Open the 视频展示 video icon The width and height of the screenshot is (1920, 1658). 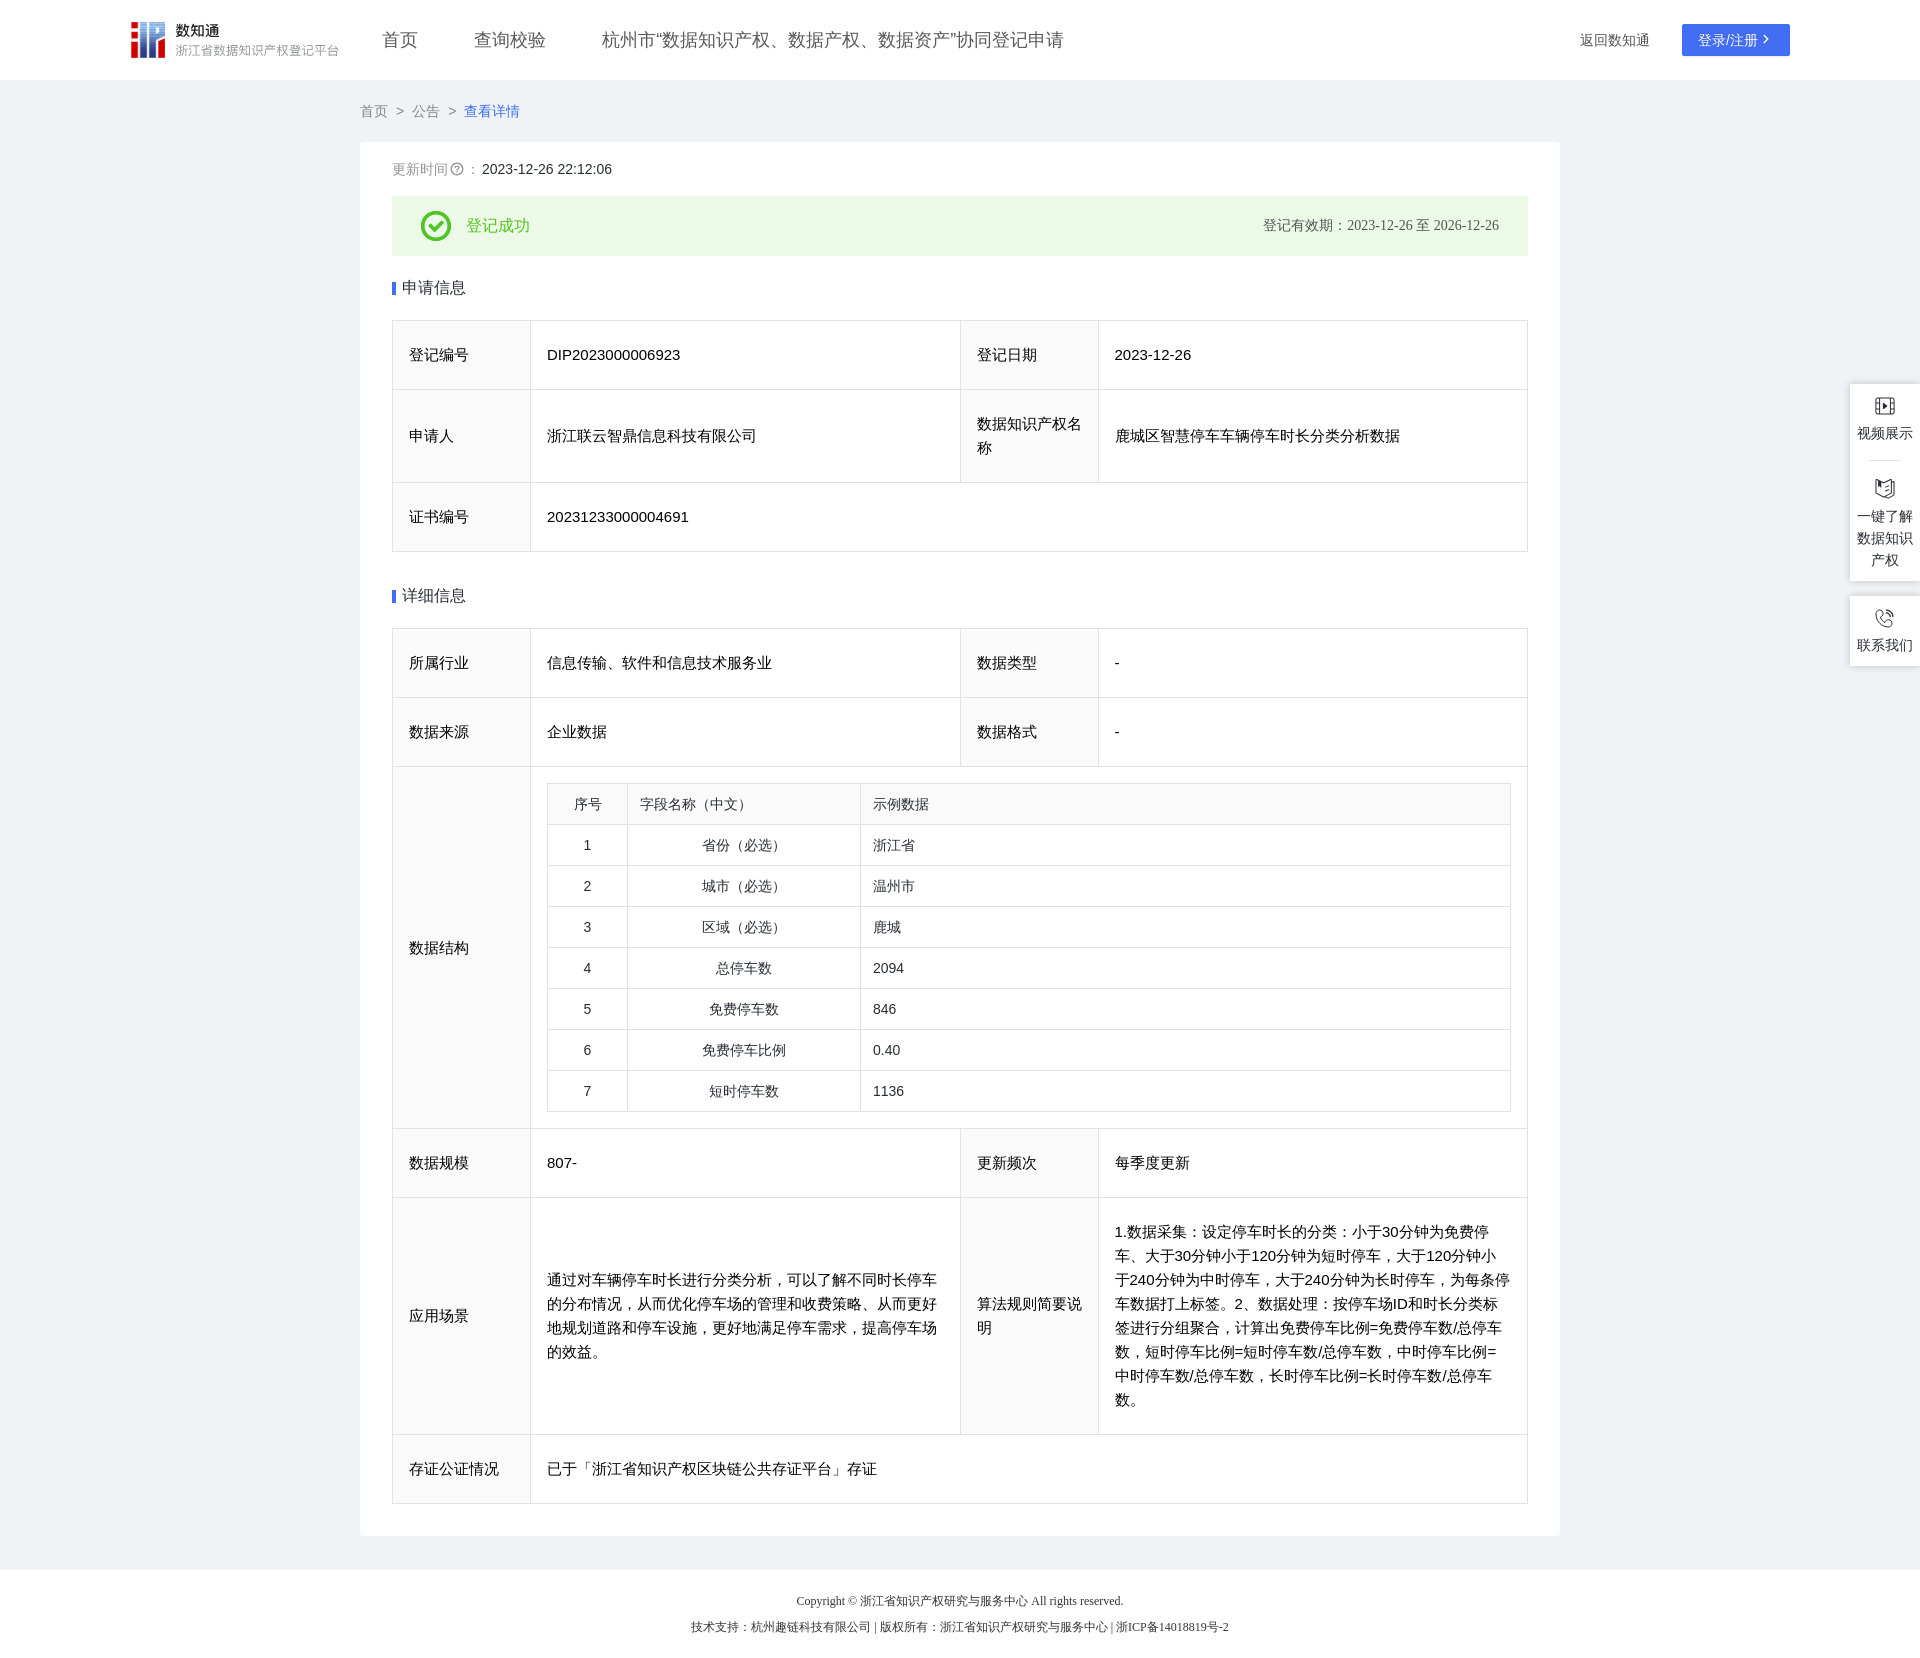[x=1884, y=406]
